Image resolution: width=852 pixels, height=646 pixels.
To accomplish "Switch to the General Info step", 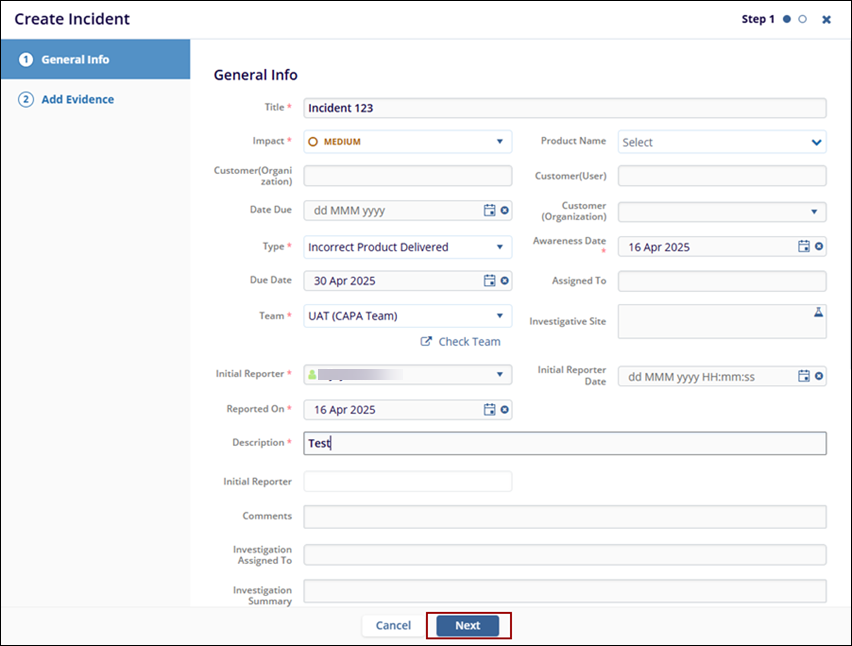I will click(x=76, y=60).
